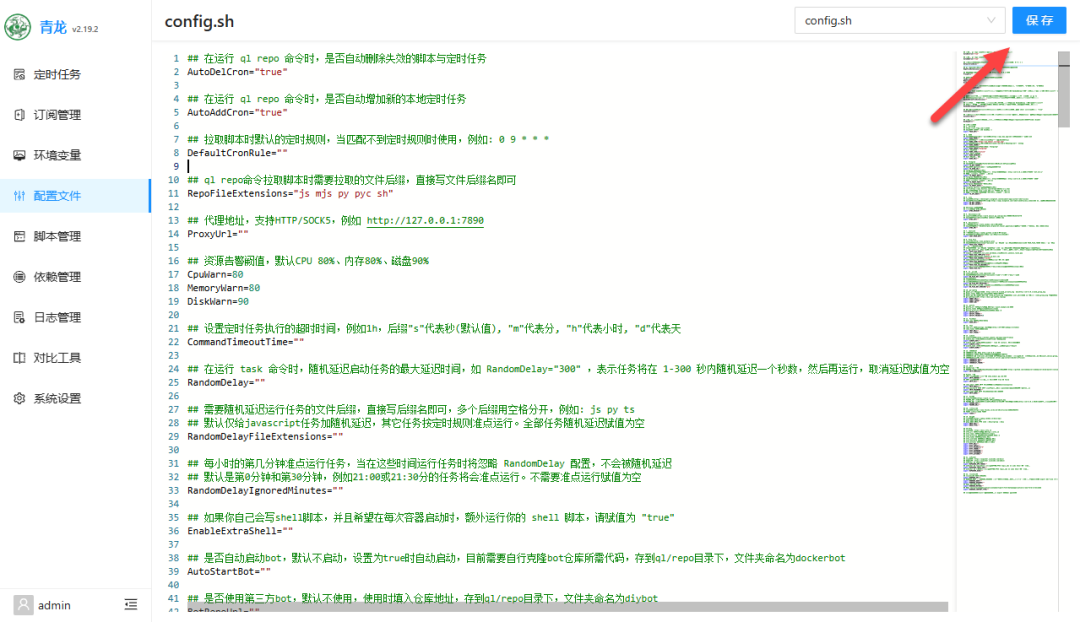Open 系统设置 menu entry
1080x622 pixels.
[x=75, y=398]
